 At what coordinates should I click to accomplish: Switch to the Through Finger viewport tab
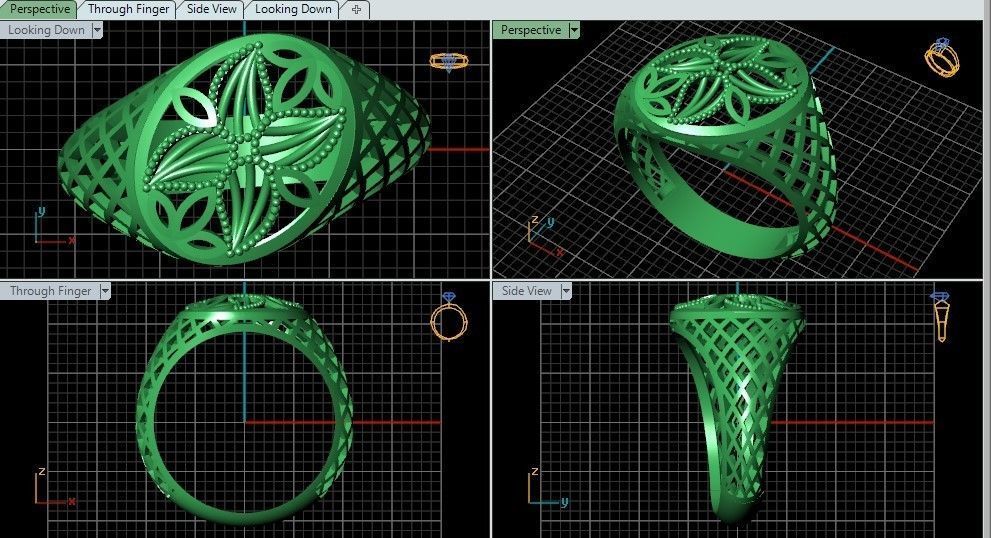[128, 9]
